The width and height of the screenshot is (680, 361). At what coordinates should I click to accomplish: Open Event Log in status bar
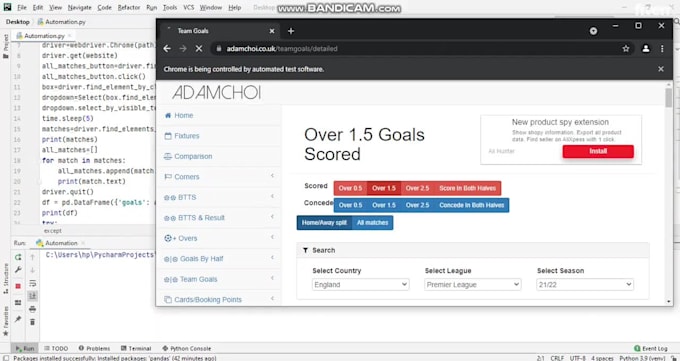pyautogui.click(x=651, y=348)
